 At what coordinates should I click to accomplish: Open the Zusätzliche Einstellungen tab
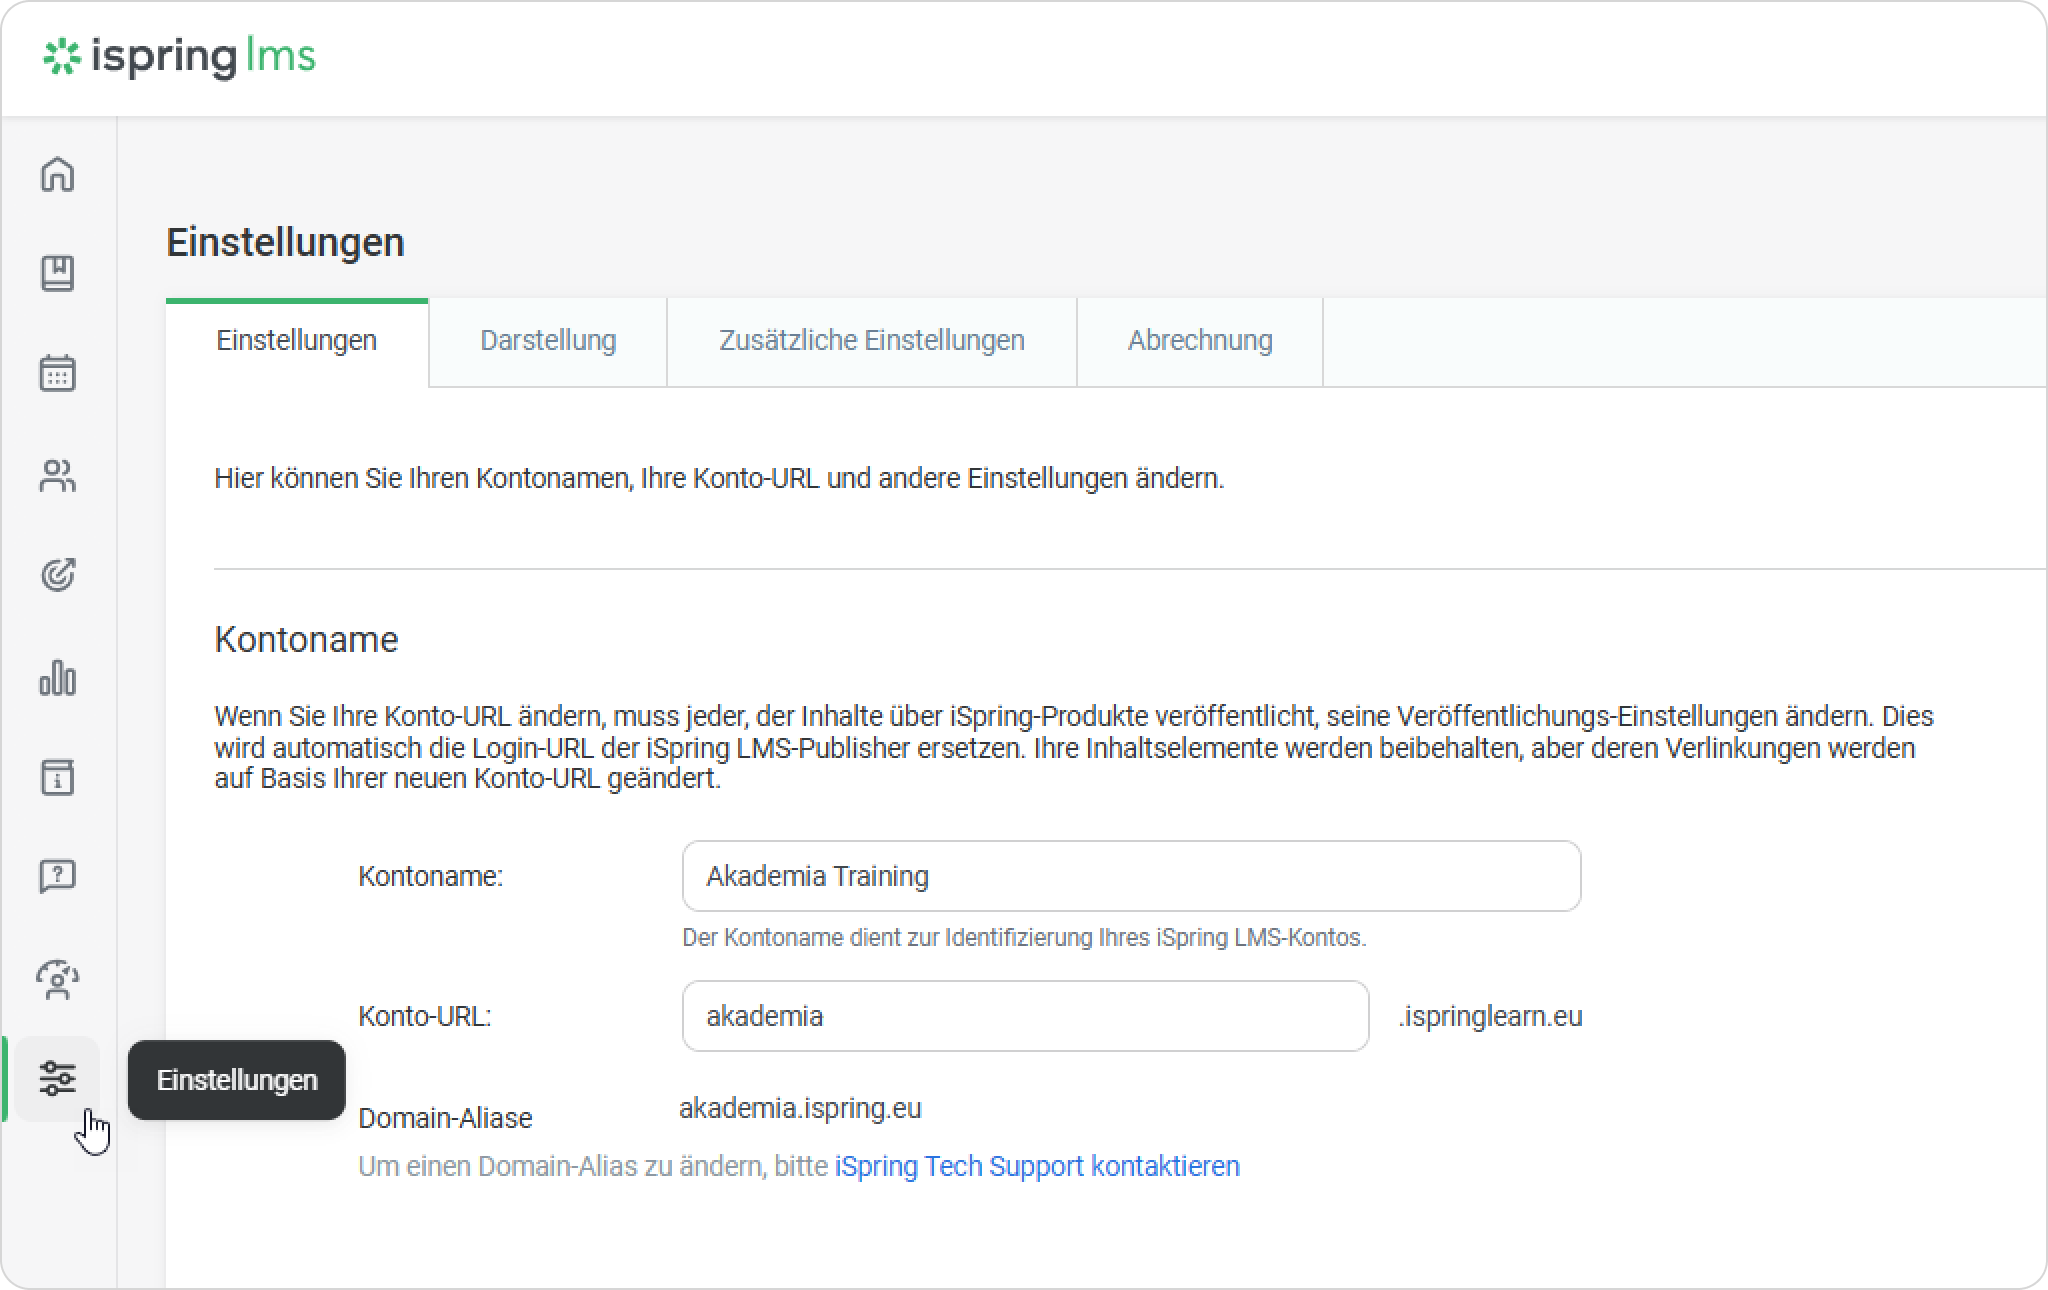tap(871, 341)
